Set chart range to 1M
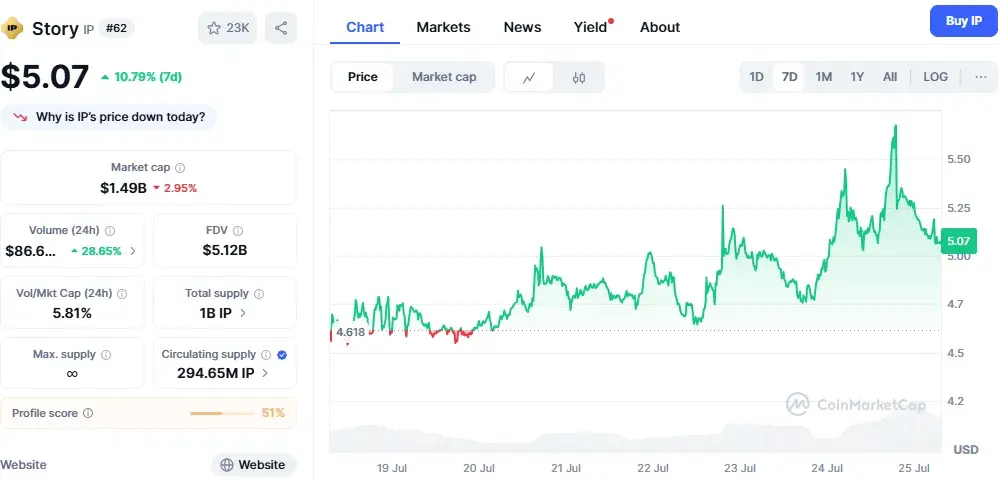This screenshot has height=481, width=1001. pos(824,77)
